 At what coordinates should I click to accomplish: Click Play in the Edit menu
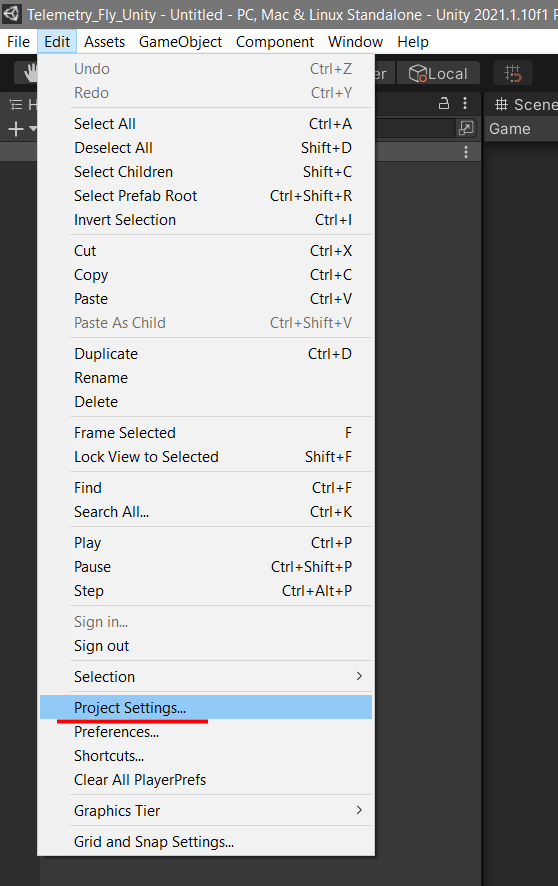coord(206,542)
